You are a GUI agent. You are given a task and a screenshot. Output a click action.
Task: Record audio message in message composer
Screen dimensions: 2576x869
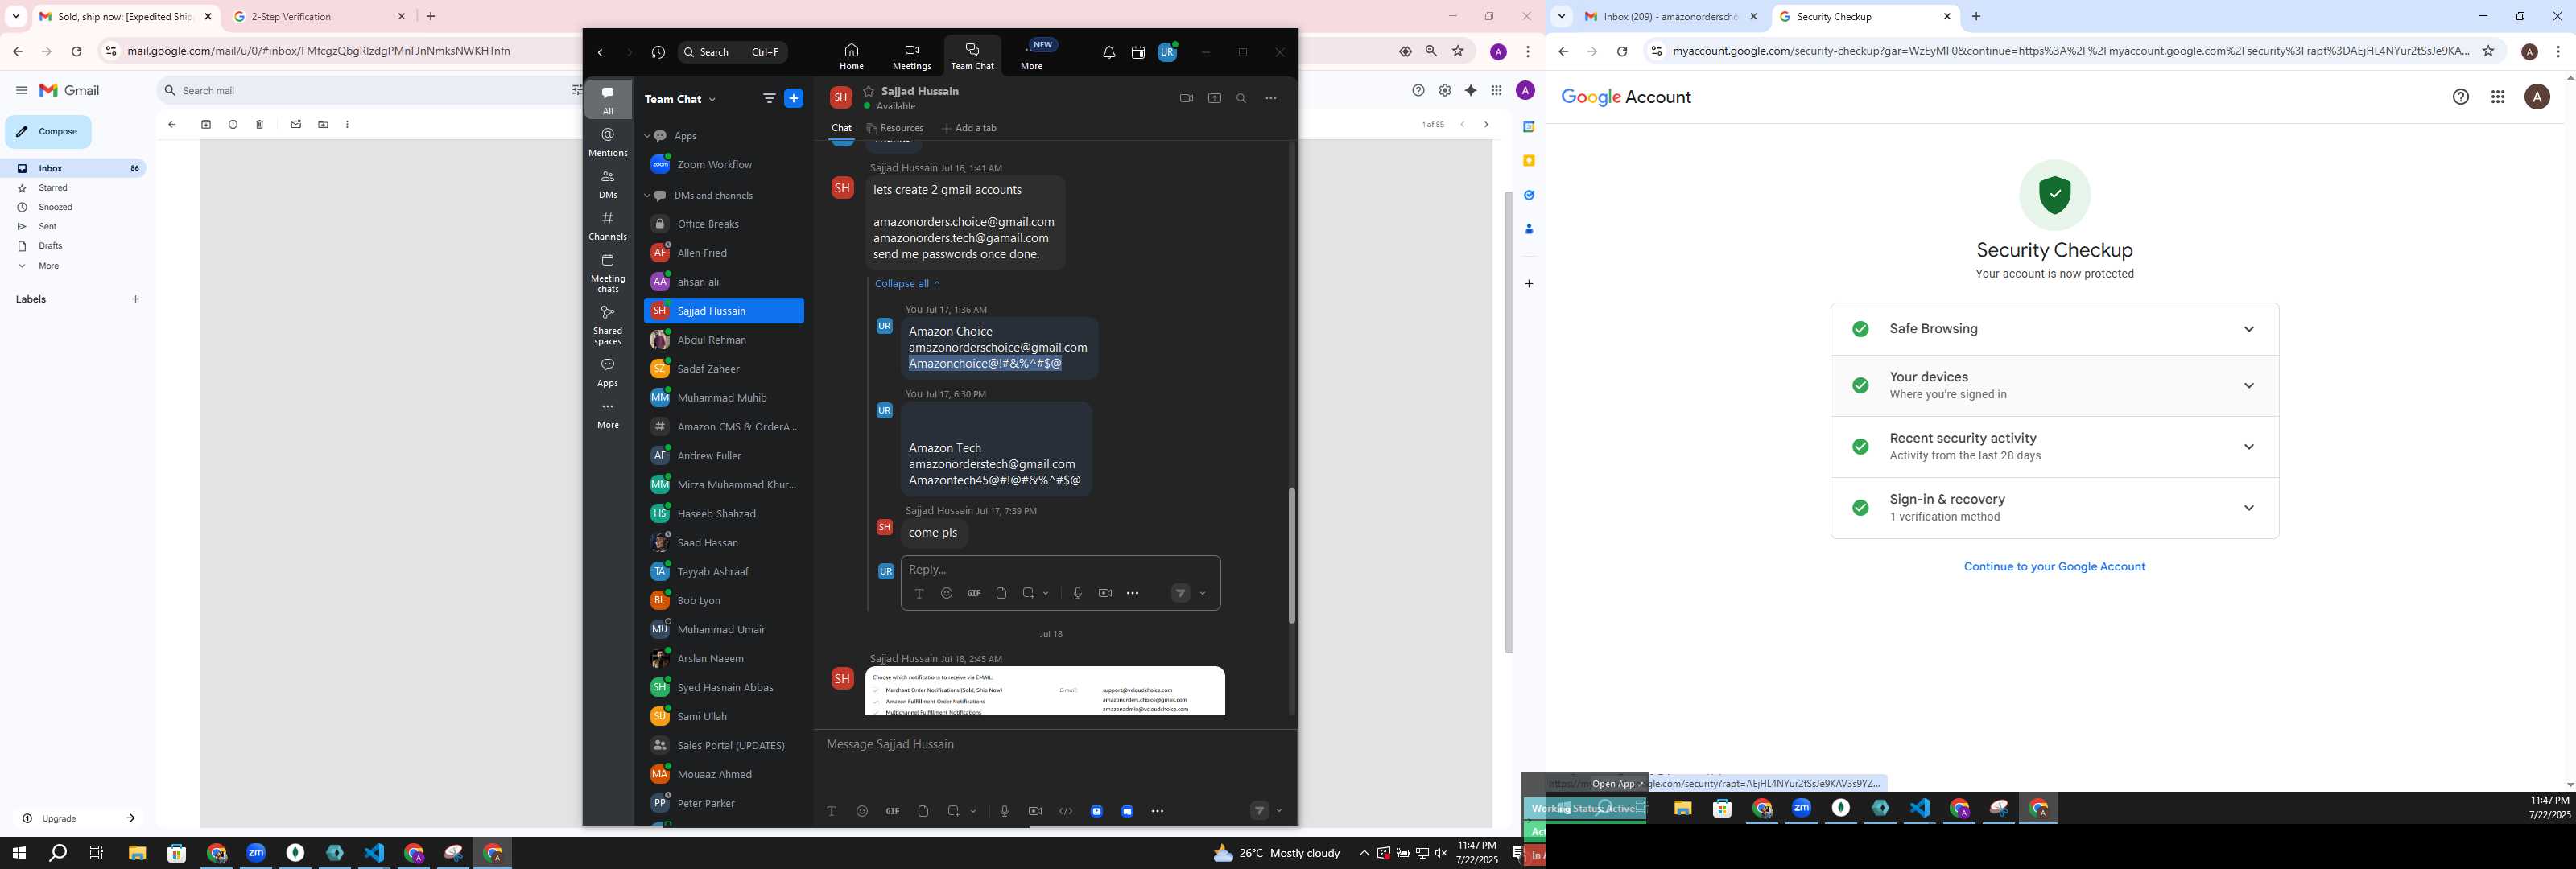click(1005, 812)
